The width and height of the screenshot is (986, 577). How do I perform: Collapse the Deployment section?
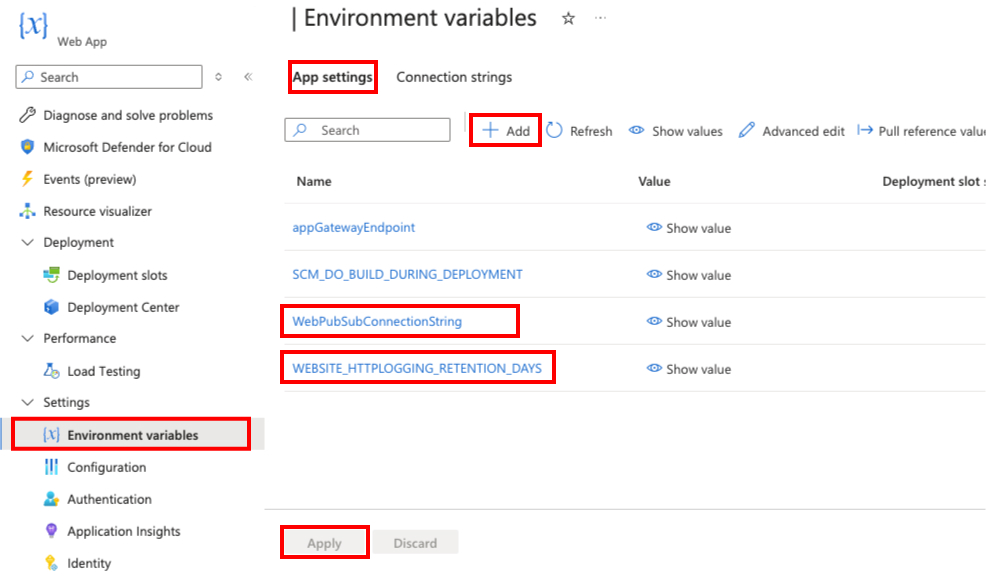click(x=27, y=243)
